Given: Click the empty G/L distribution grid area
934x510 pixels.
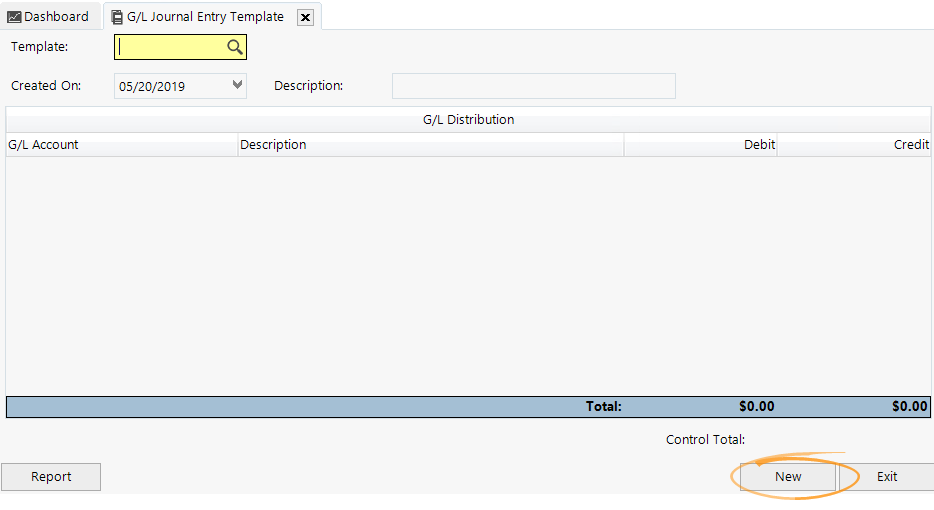Looking at the screenshot, I should (468, 275).
